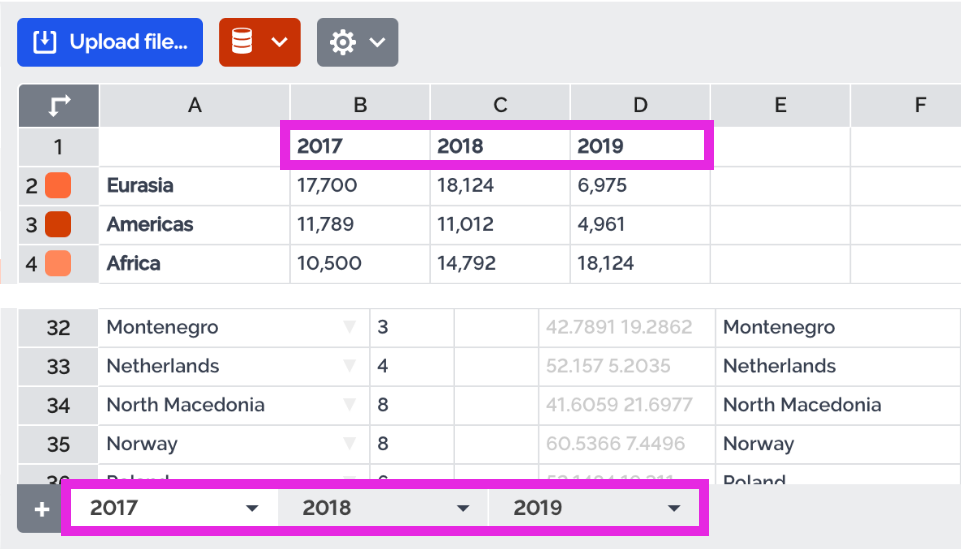Click the 2018 column header cell
The image size is (961, 549).
point(500,146)
